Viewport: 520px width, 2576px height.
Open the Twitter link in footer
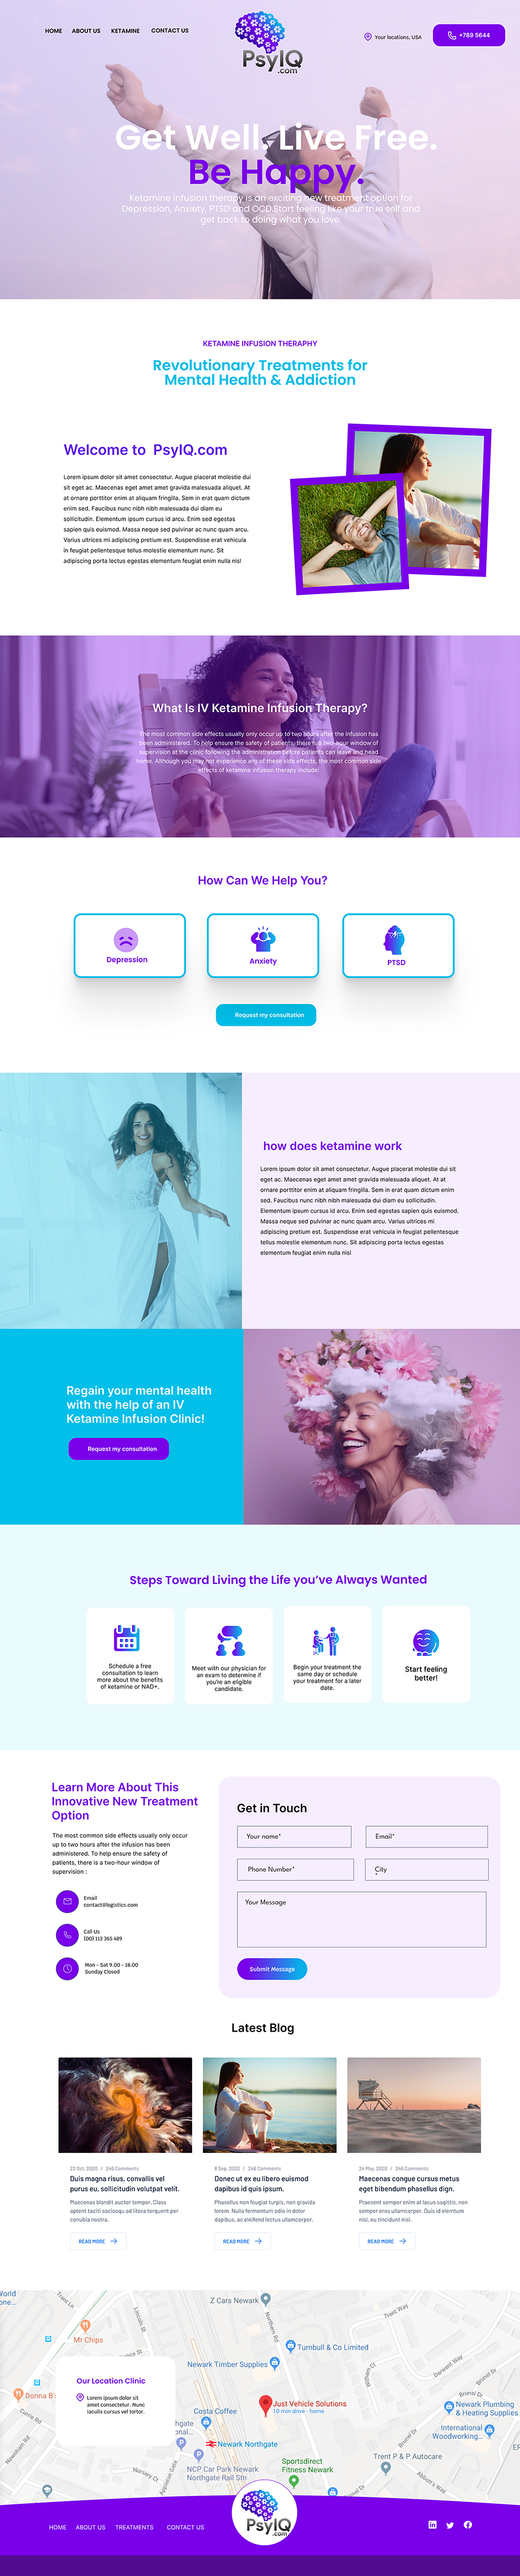[450, 2525]
